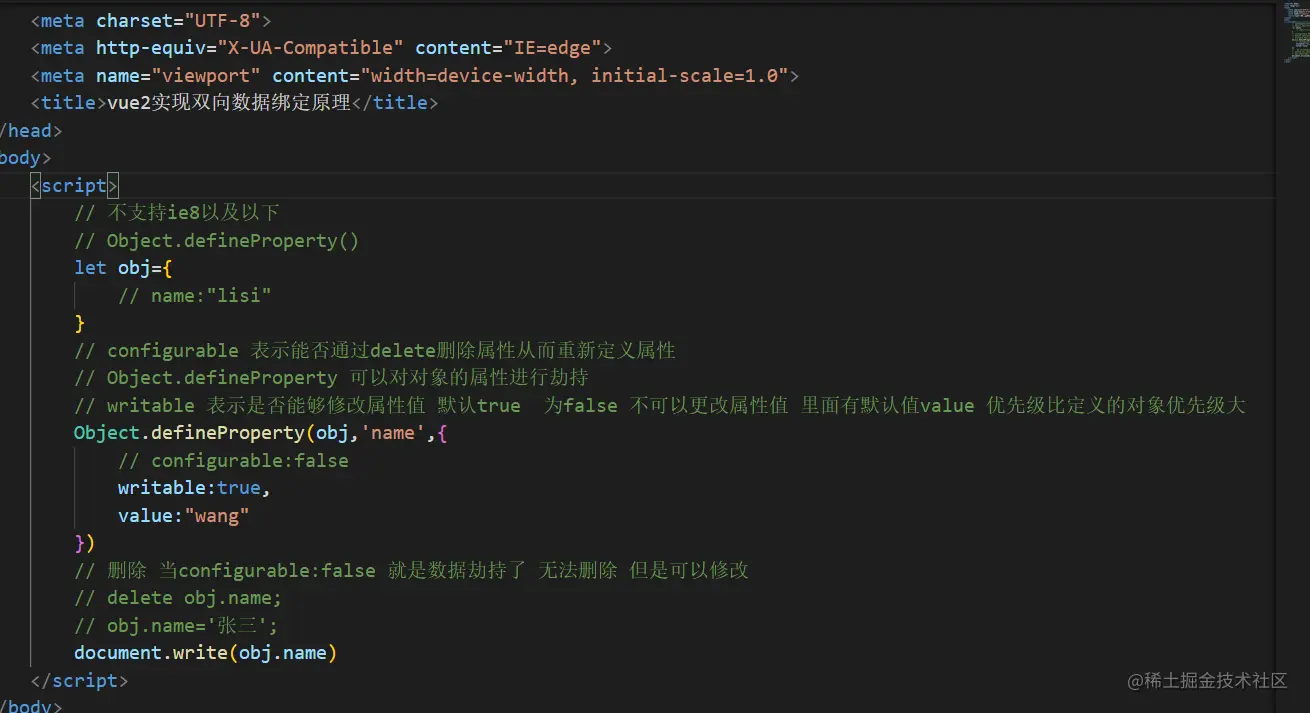The width and height of the screenshot is (1310, 713).
Task: Click the '// delete obj.name;' comment
Action: (x=178, y=598)
